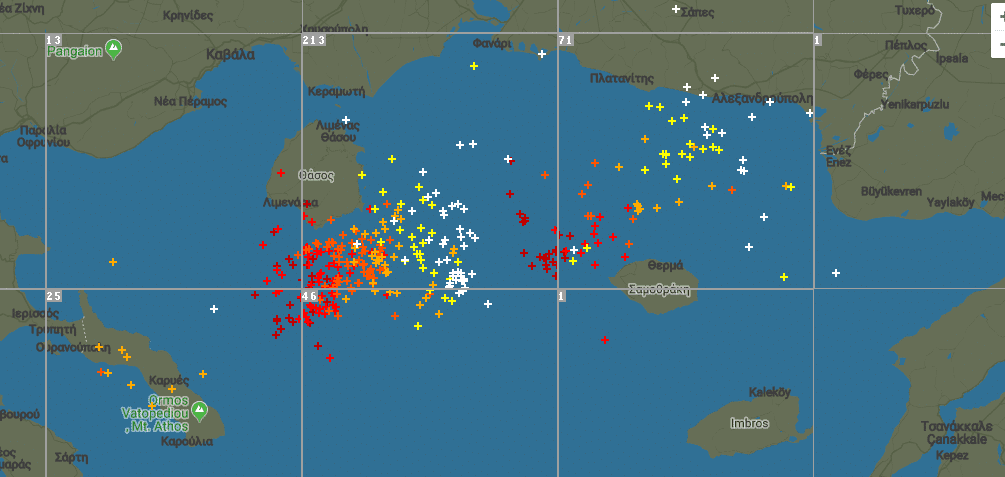
Task: Click the green Pangaion place name
Action: click(x=74, y=50)
